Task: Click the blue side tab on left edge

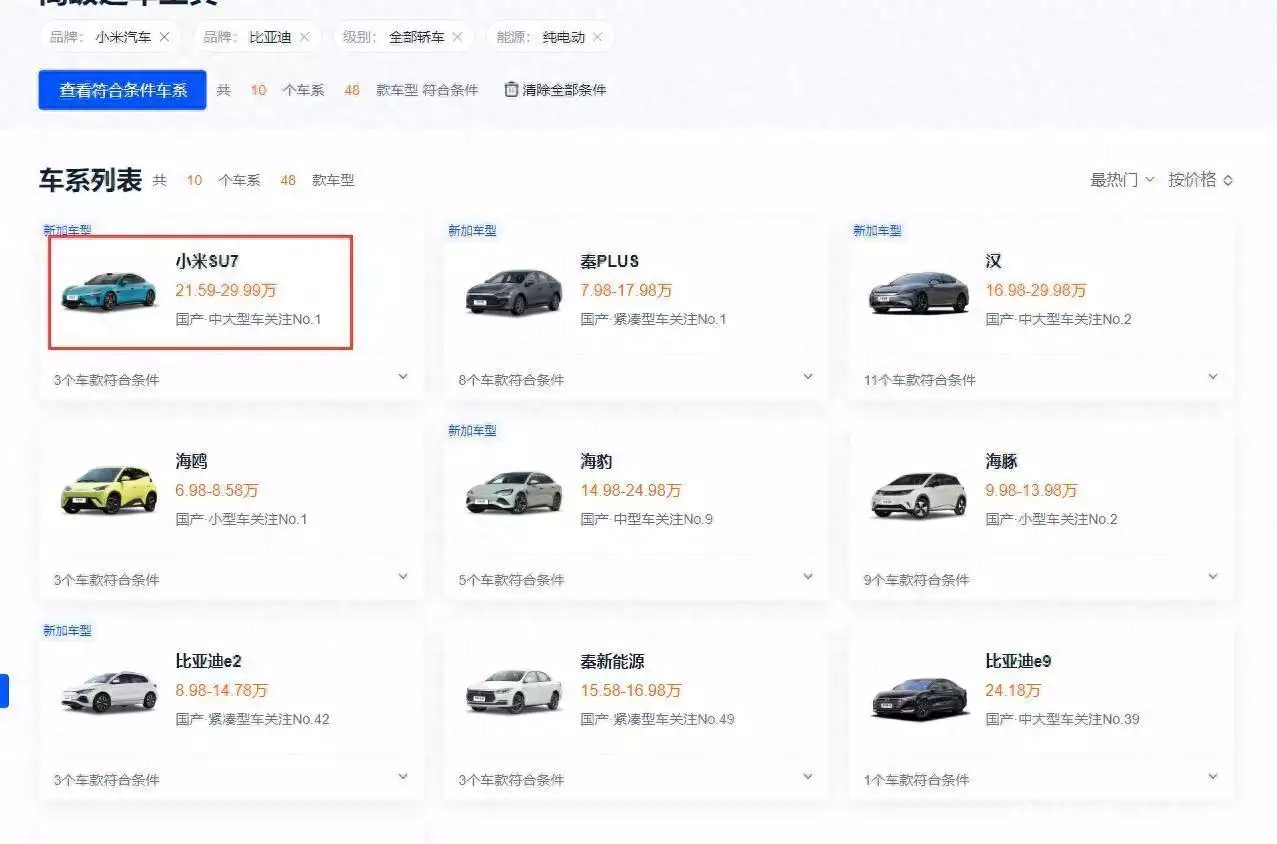Action: pyautogui.click(x=4, y=691)
